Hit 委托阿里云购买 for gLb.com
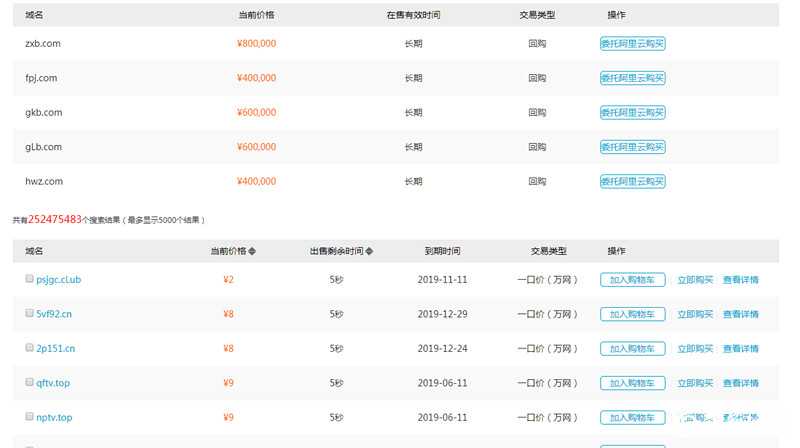The height and width of the screenshot is (448, 800). [x=632, y=147]
